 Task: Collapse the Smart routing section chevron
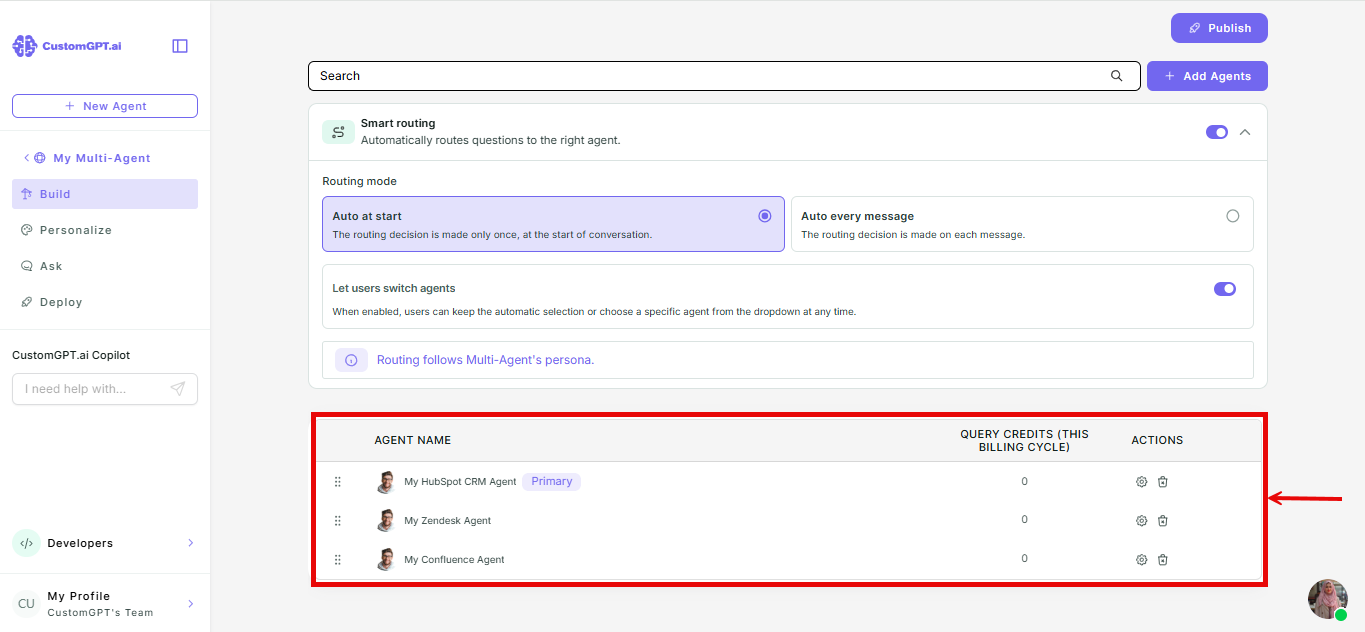pos(1245,132)
